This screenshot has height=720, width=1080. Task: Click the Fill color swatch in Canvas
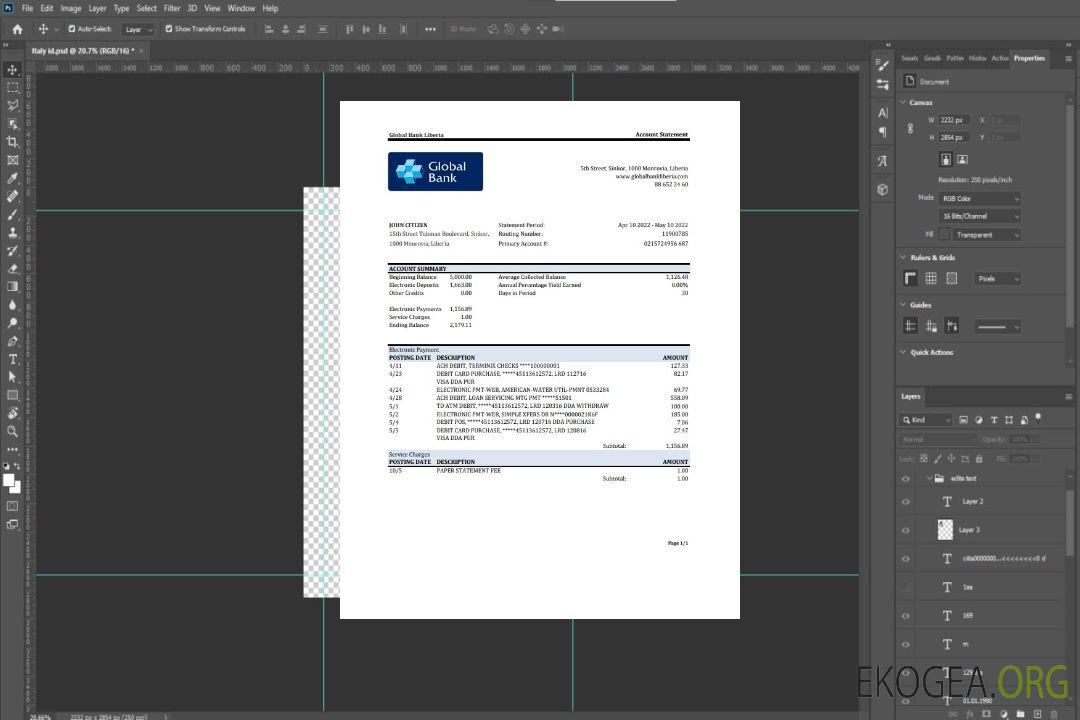coord(944,235)
